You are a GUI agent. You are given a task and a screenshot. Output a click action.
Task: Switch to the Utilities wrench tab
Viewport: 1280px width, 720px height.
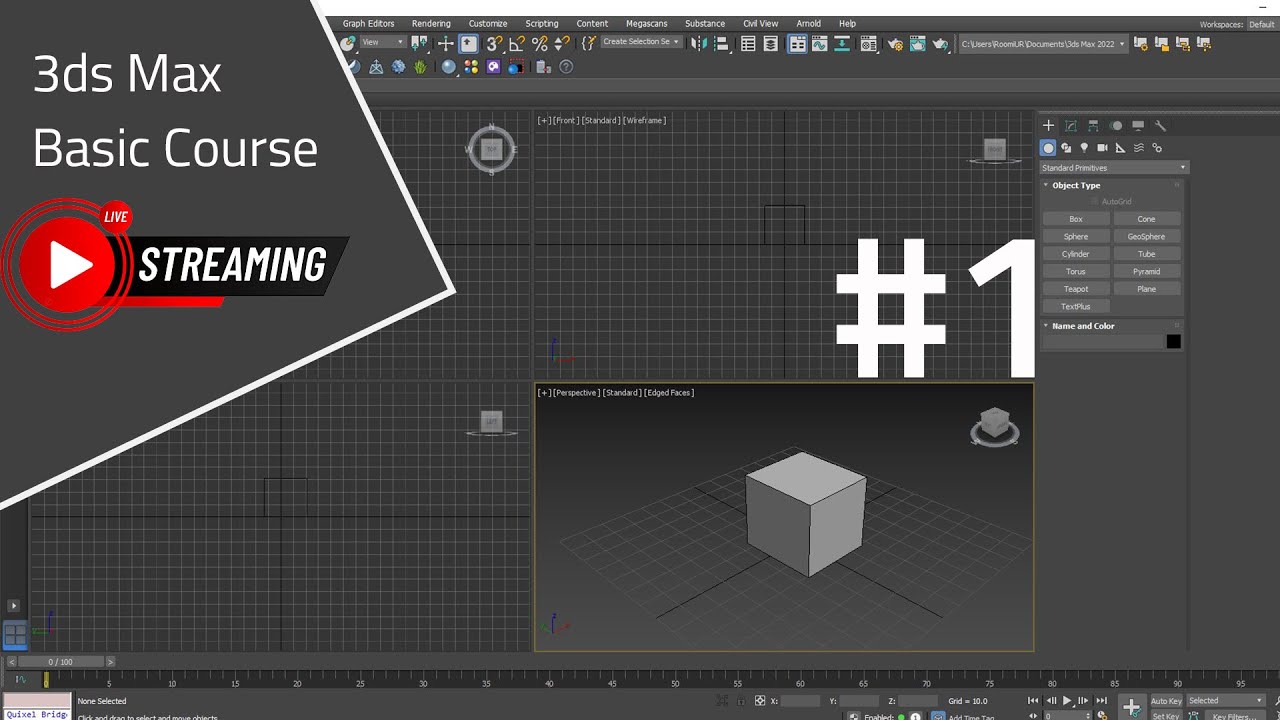coord(1161,126)
